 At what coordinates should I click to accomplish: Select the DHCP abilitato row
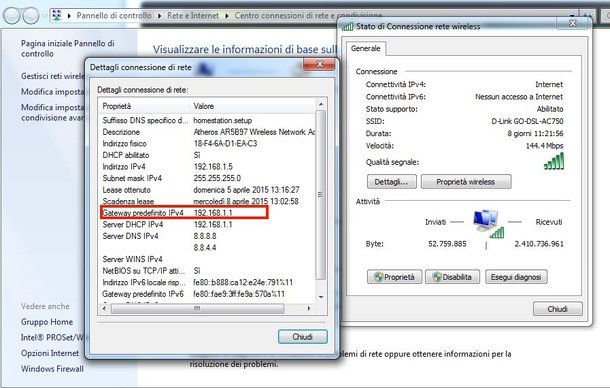click(208, 155)
